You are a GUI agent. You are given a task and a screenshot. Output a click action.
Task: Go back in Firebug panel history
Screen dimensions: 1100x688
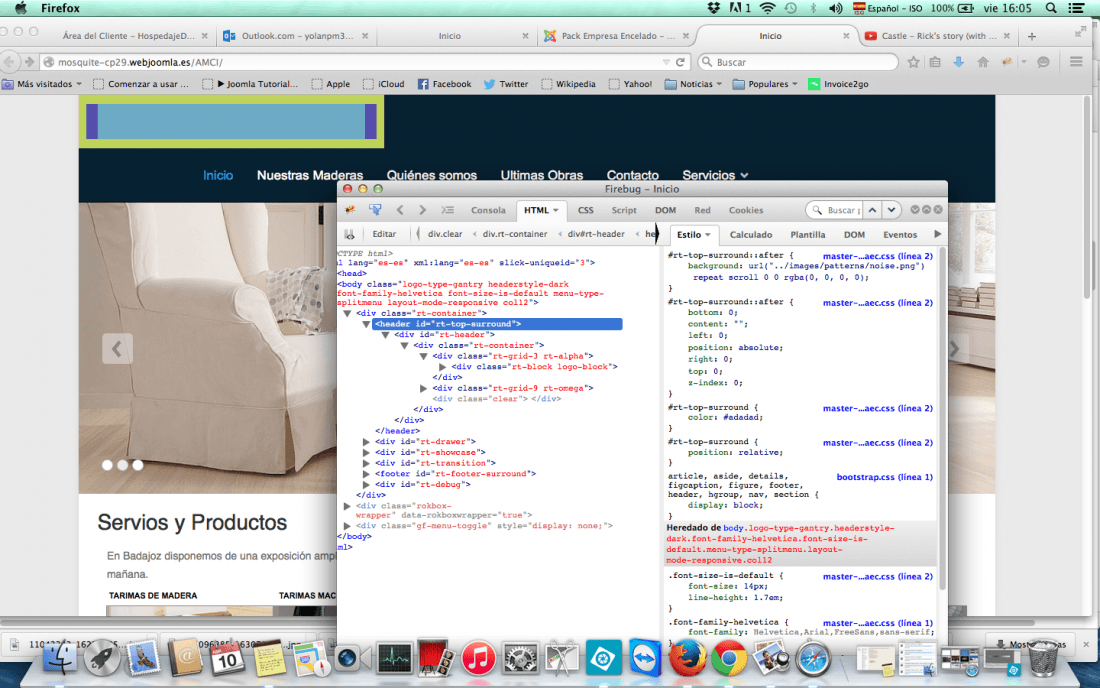tap(400, 210)
